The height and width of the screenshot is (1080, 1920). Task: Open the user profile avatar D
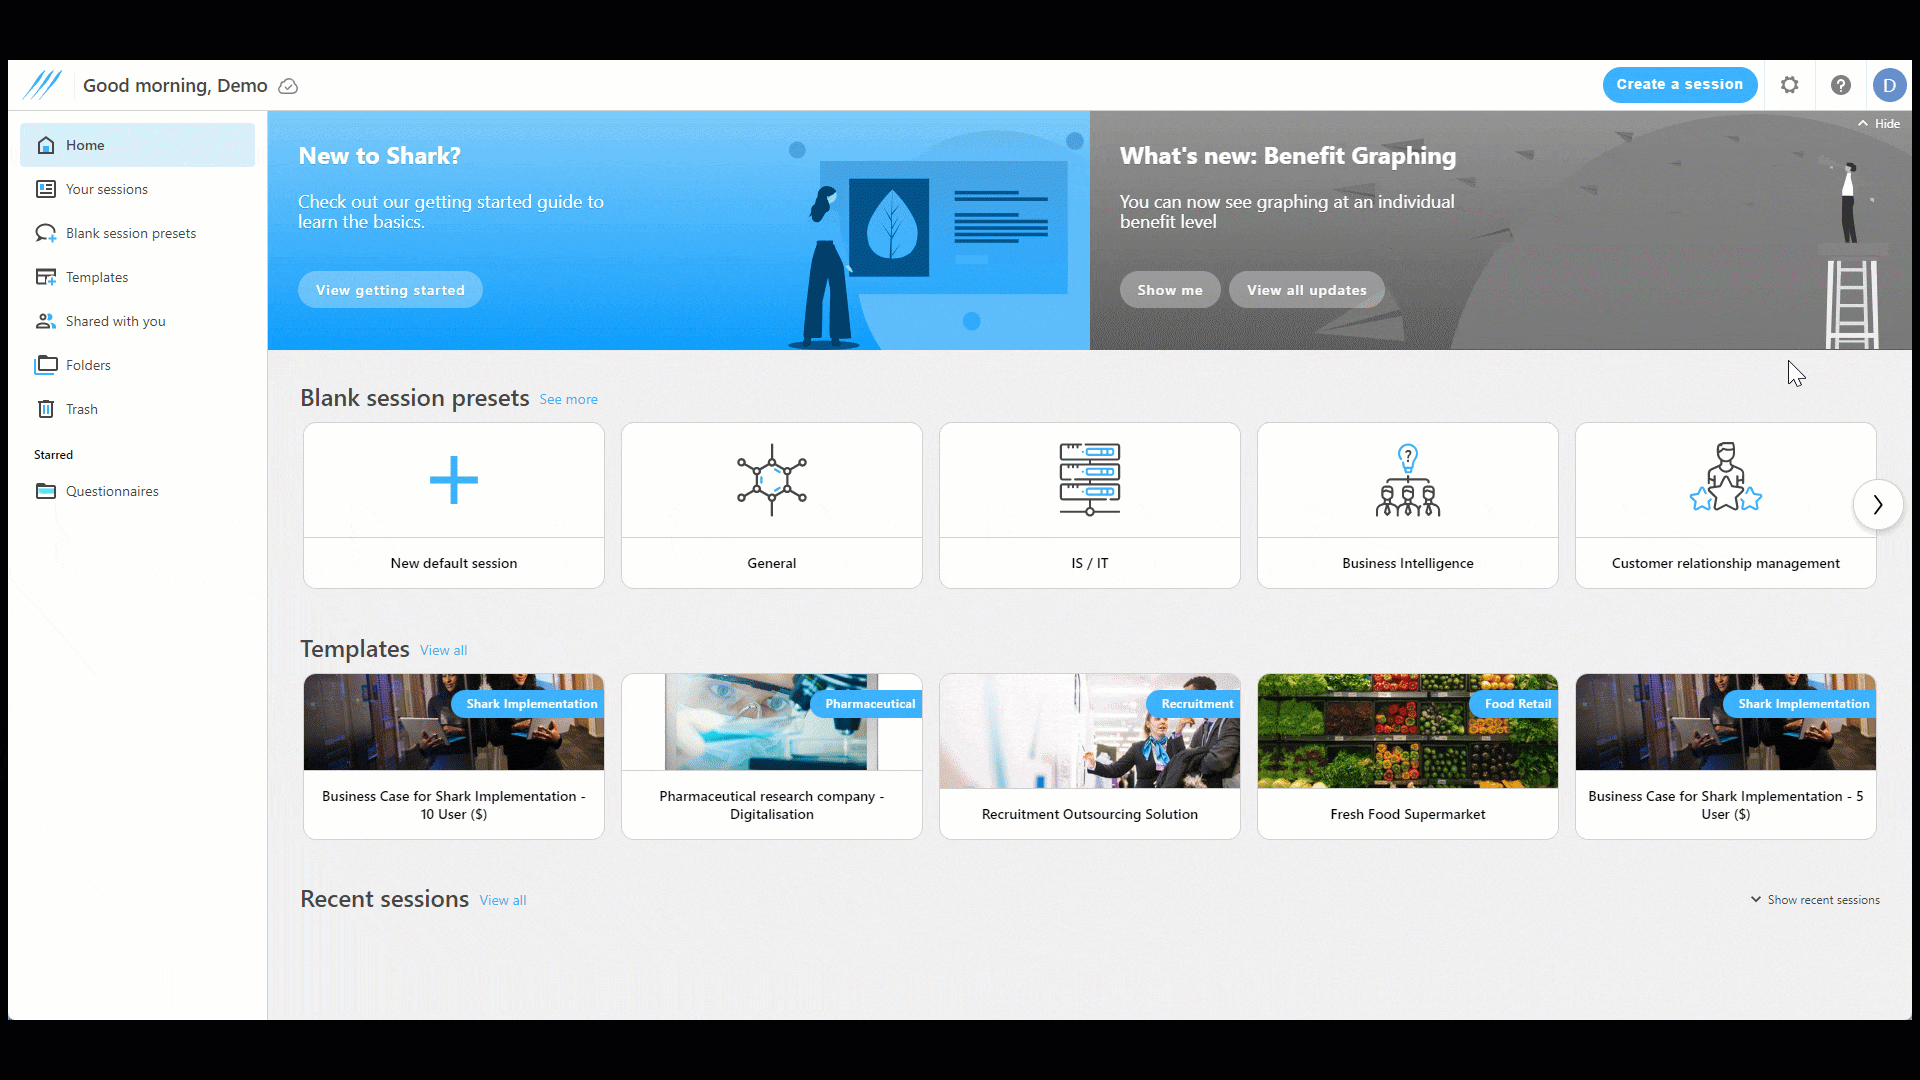tap(1890, 85)
